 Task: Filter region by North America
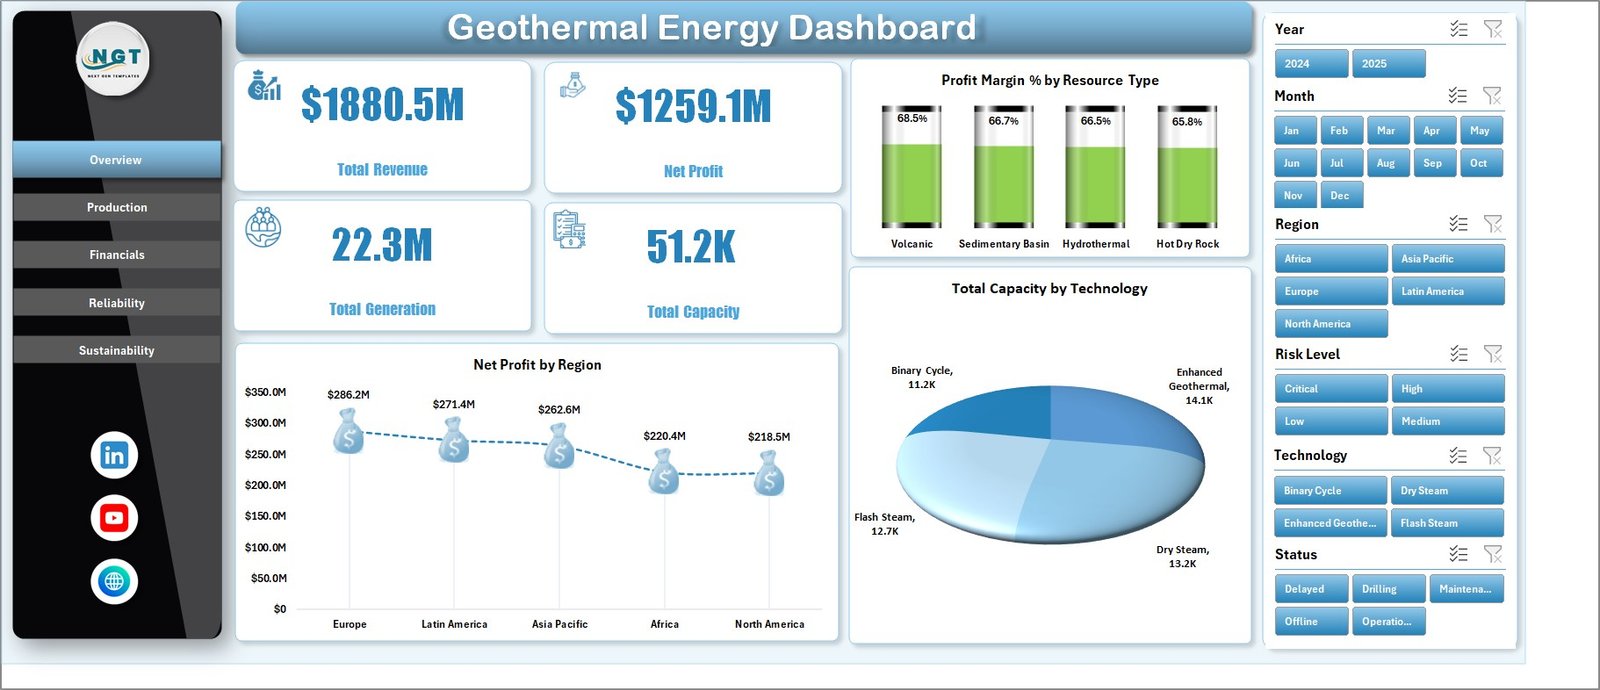(1331, 324)
